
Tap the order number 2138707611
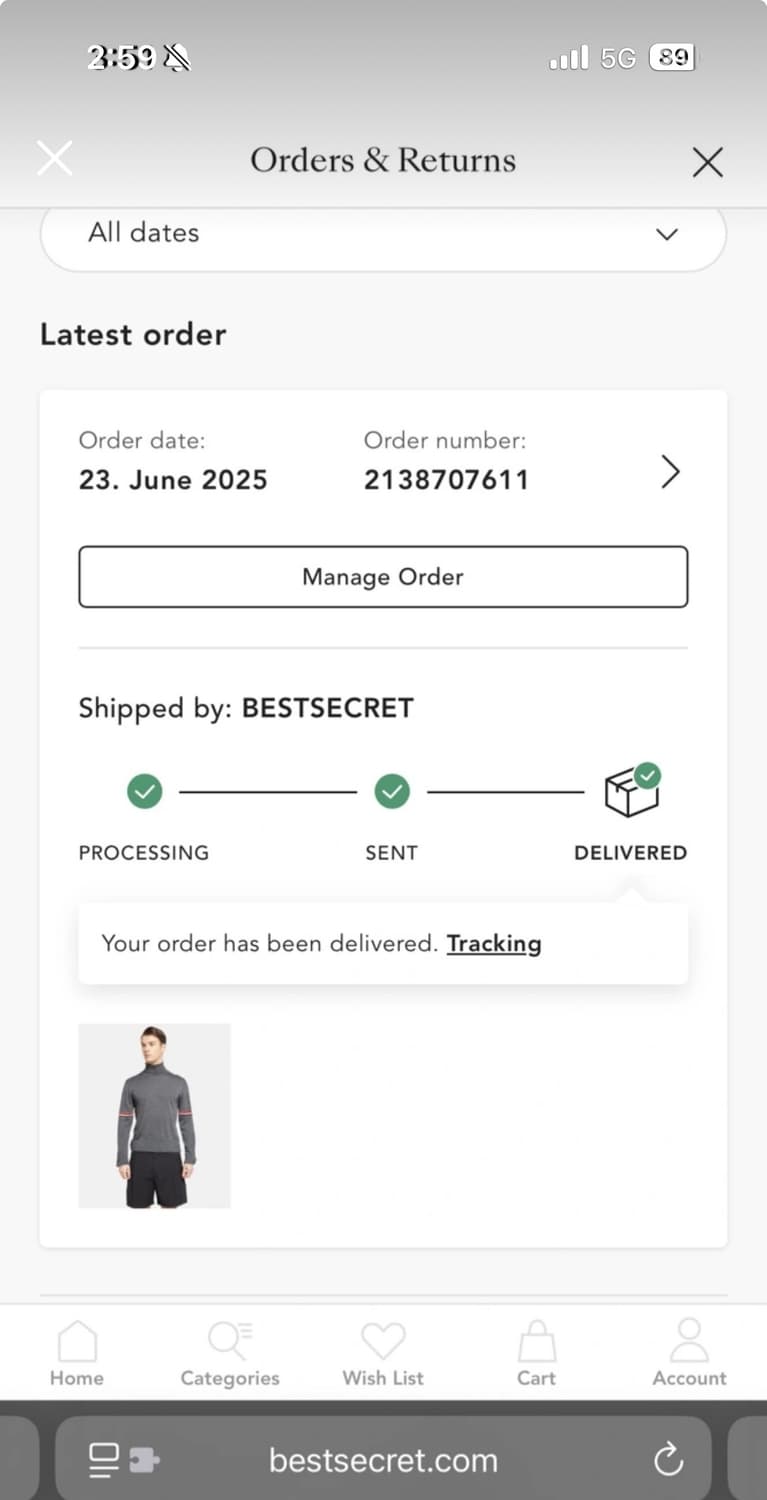coord(446,480)
